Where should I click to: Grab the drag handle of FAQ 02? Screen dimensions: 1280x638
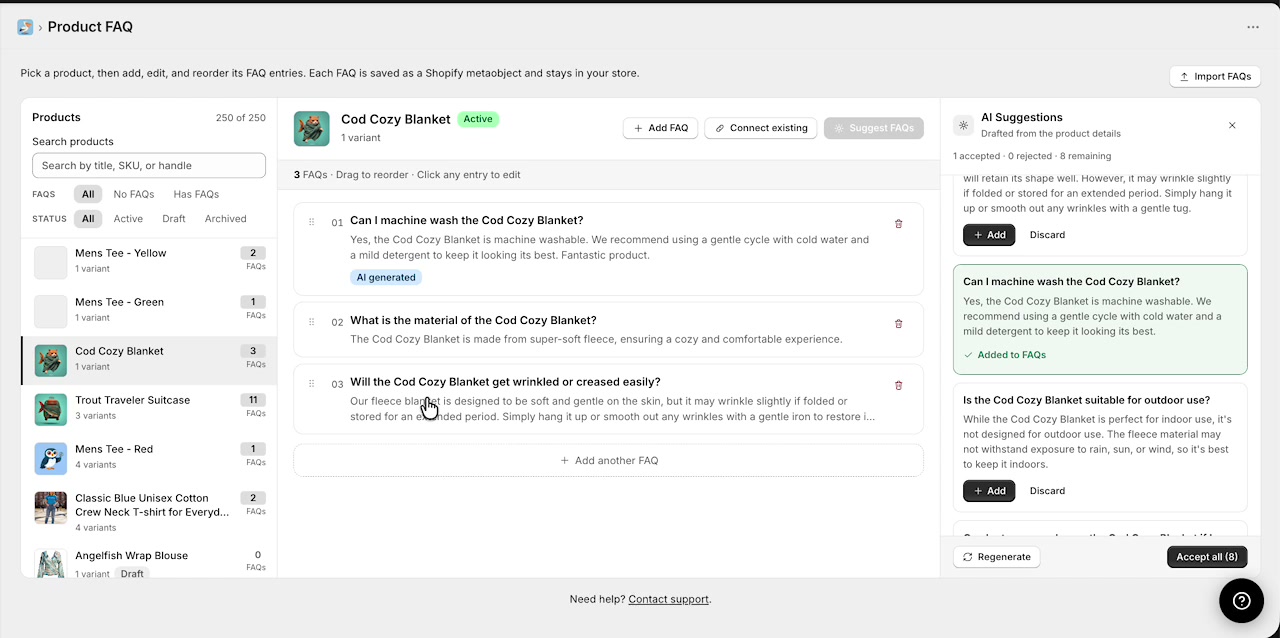click(x=312, y=322)
